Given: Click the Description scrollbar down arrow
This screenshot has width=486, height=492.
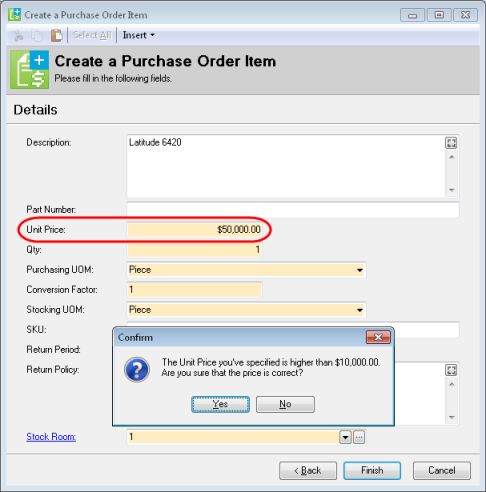Looking at the screenshot, I should [x=452, y=190].
